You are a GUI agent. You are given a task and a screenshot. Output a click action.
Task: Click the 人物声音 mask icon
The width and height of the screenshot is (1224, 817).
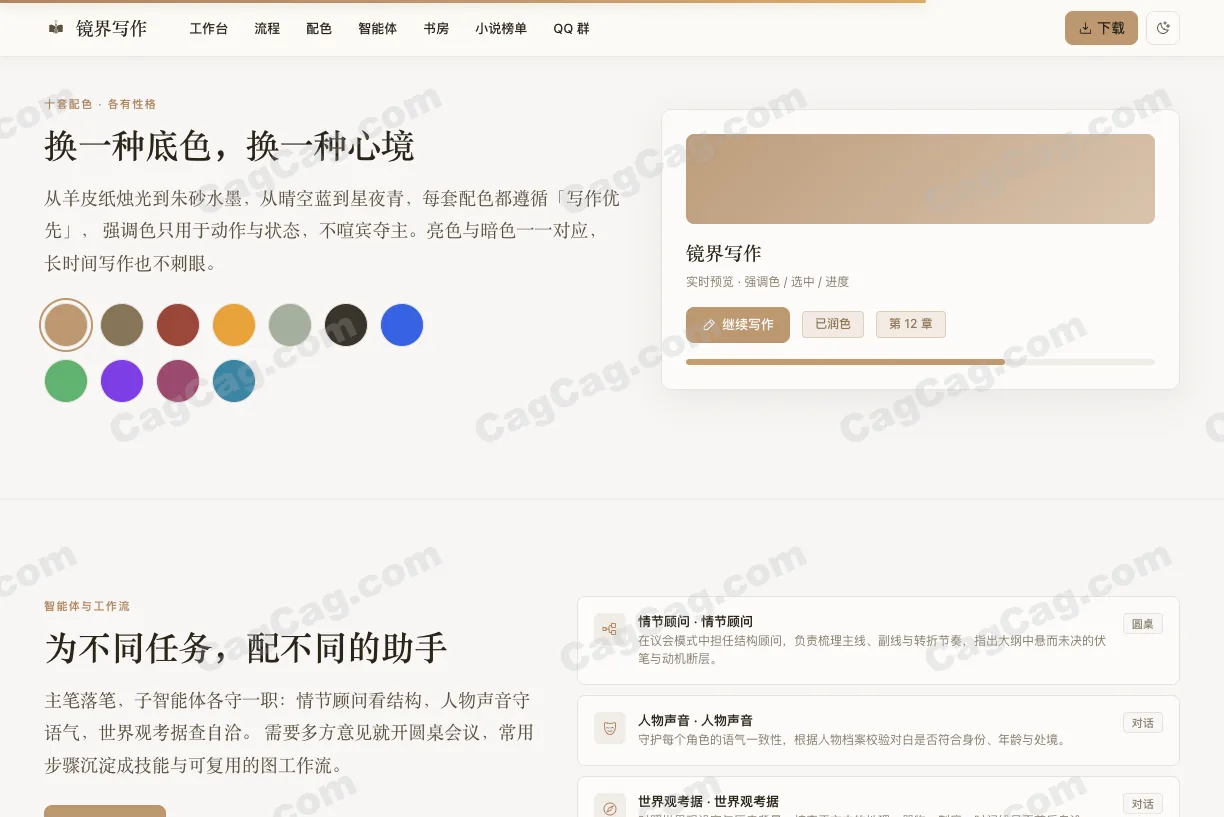[x=609, y=728]
